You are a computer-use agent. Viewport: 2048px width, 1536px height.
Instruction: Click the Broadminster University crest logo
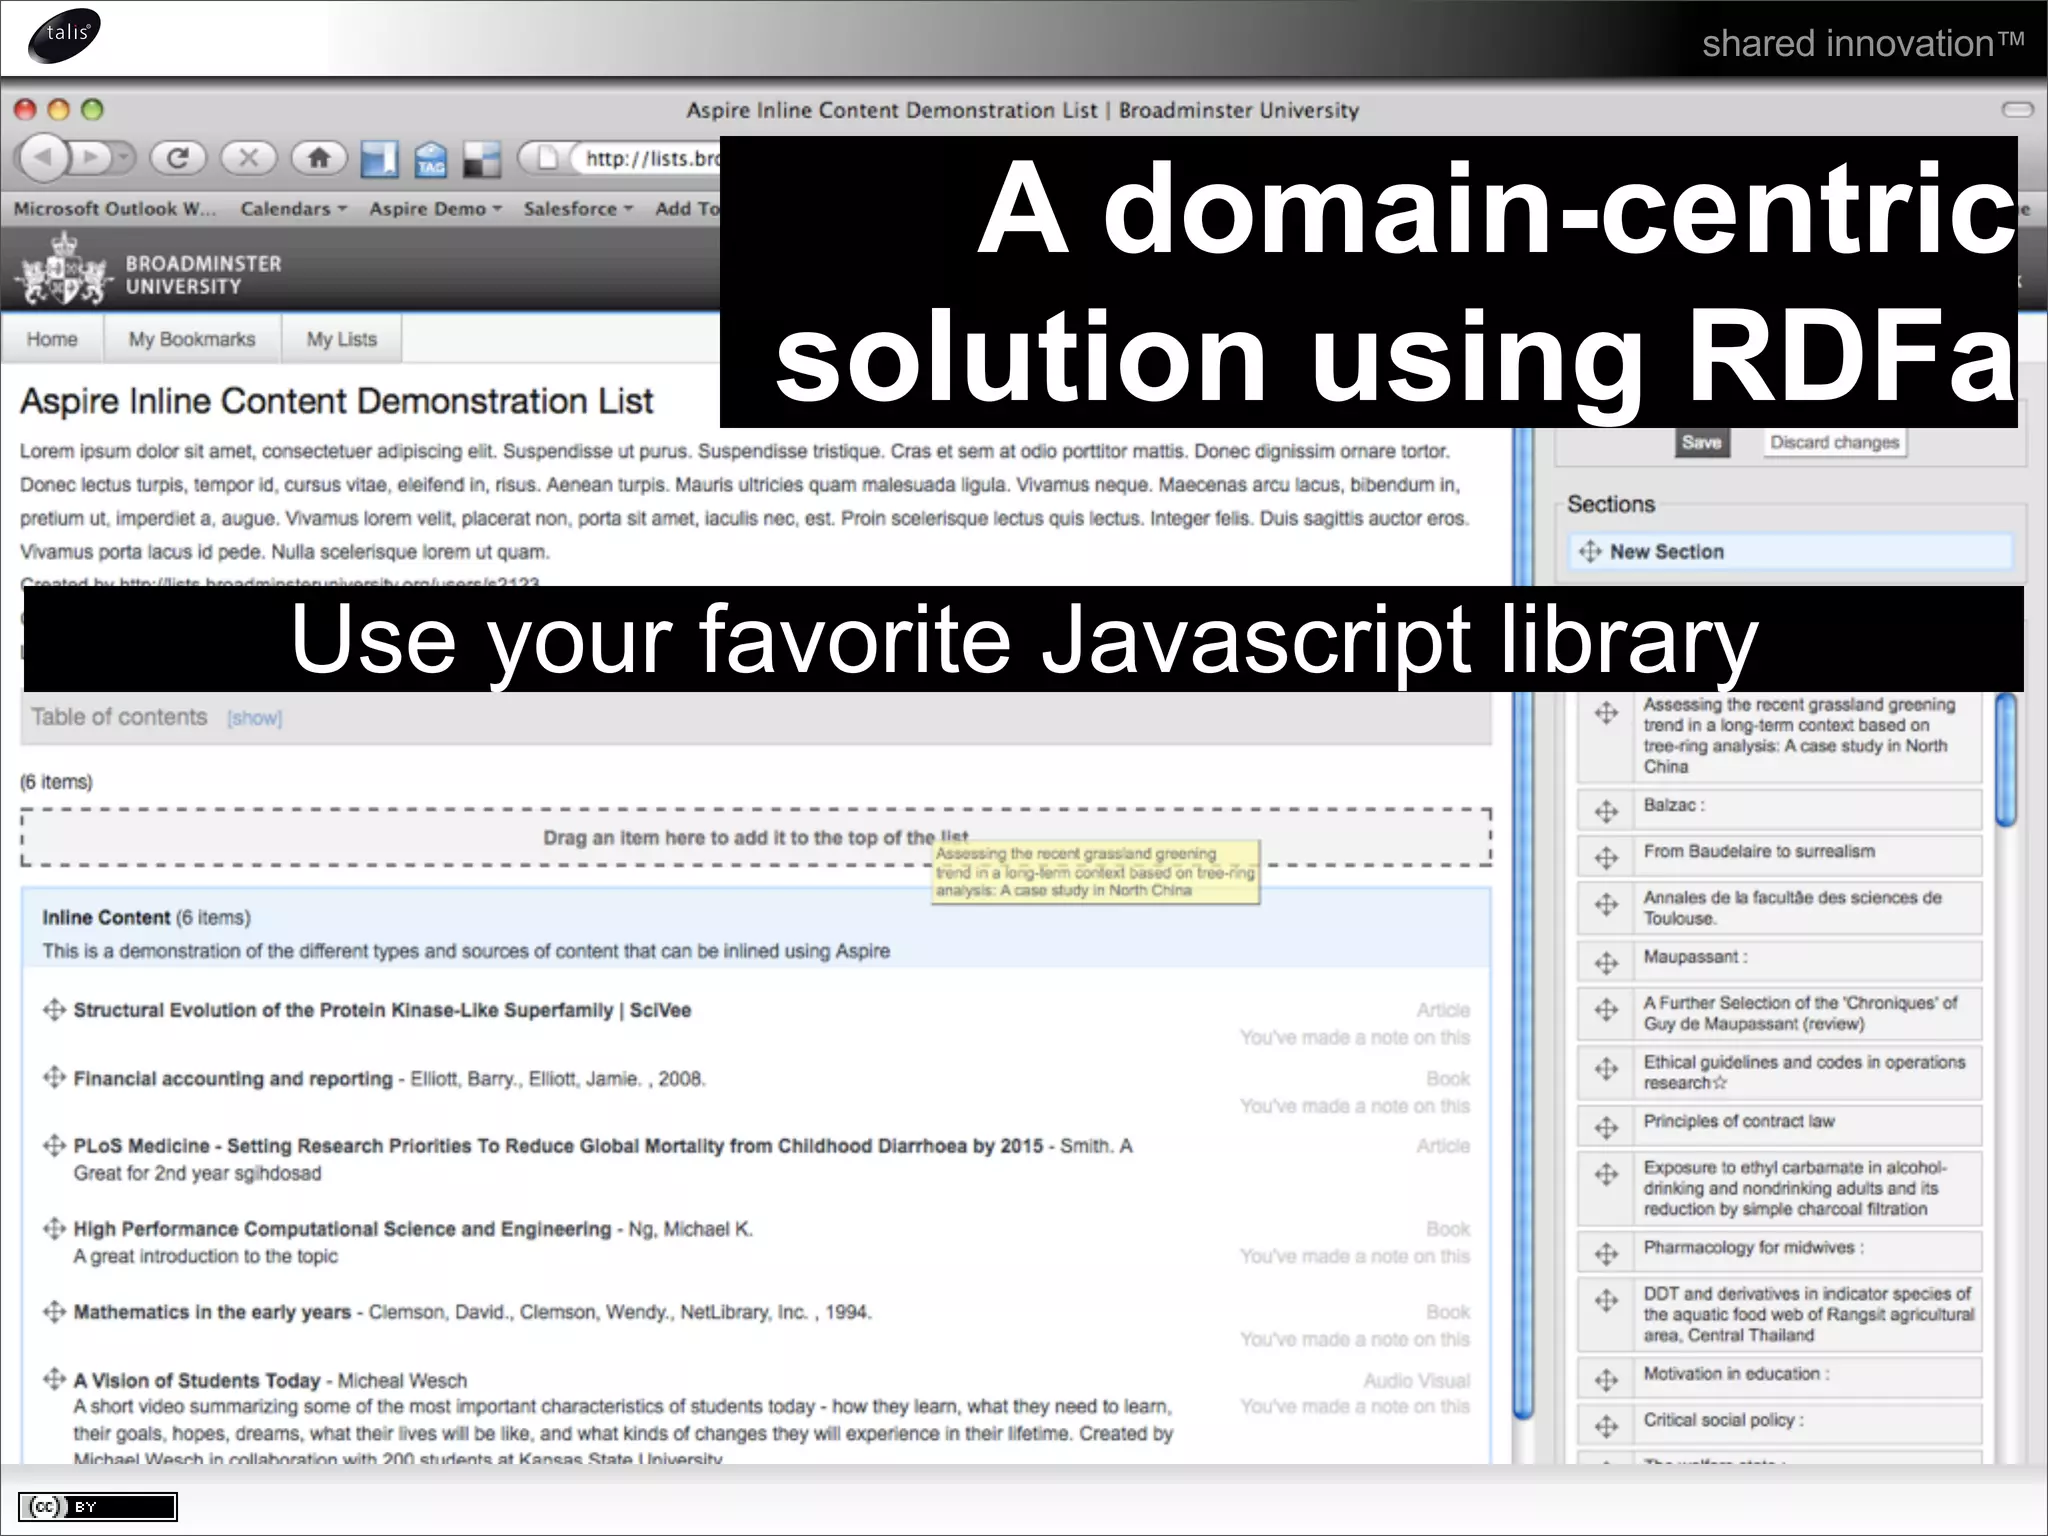click(x=63, y=268)
